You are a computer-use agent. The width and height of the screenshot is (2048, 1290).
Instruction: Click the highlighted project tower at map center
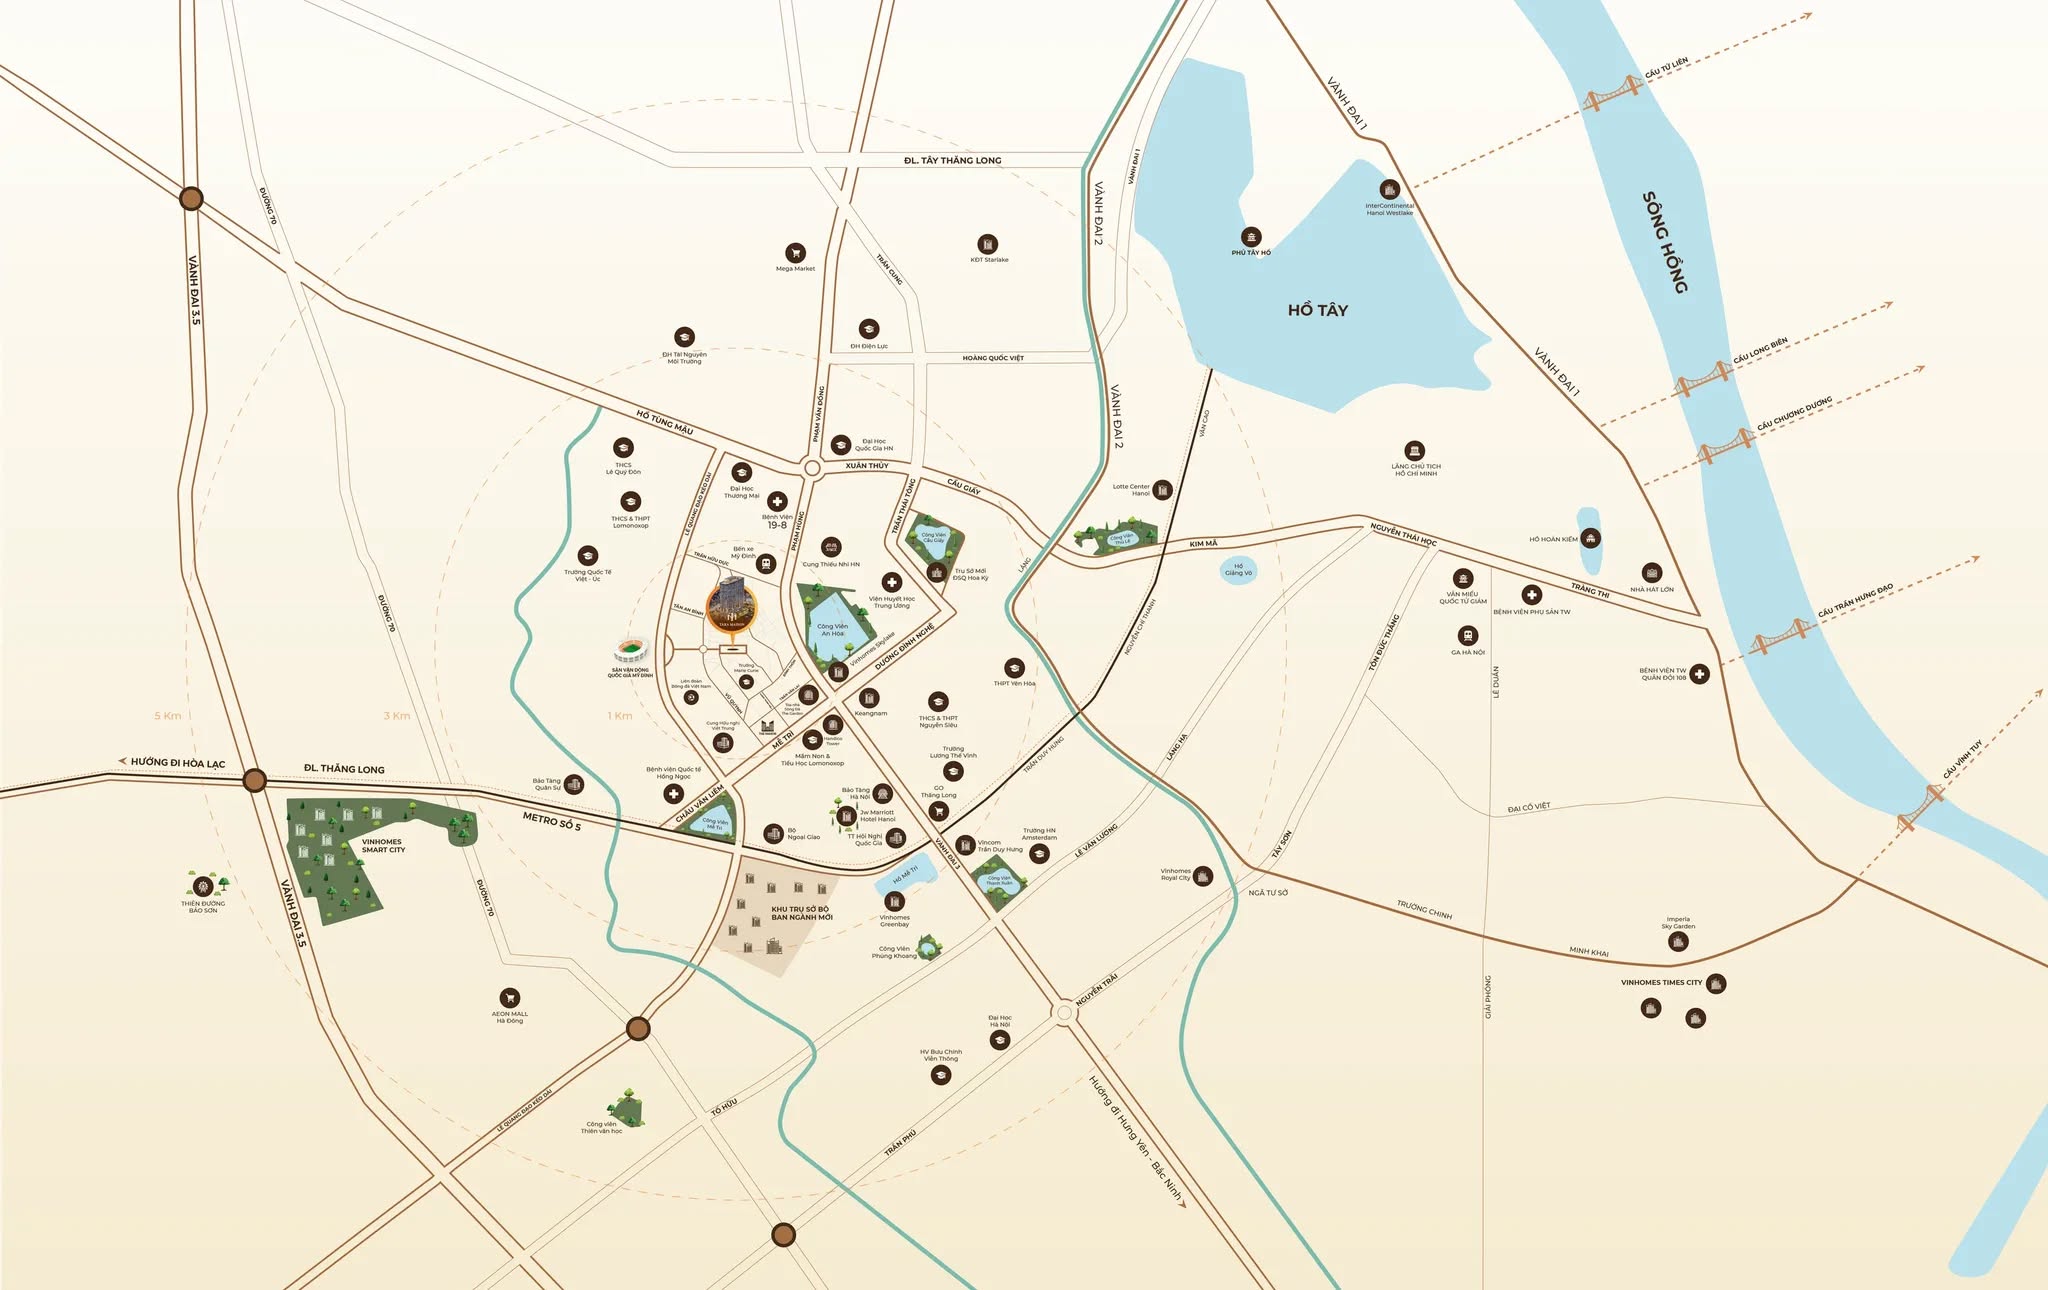pyautogui.click(x=731, y=604)
